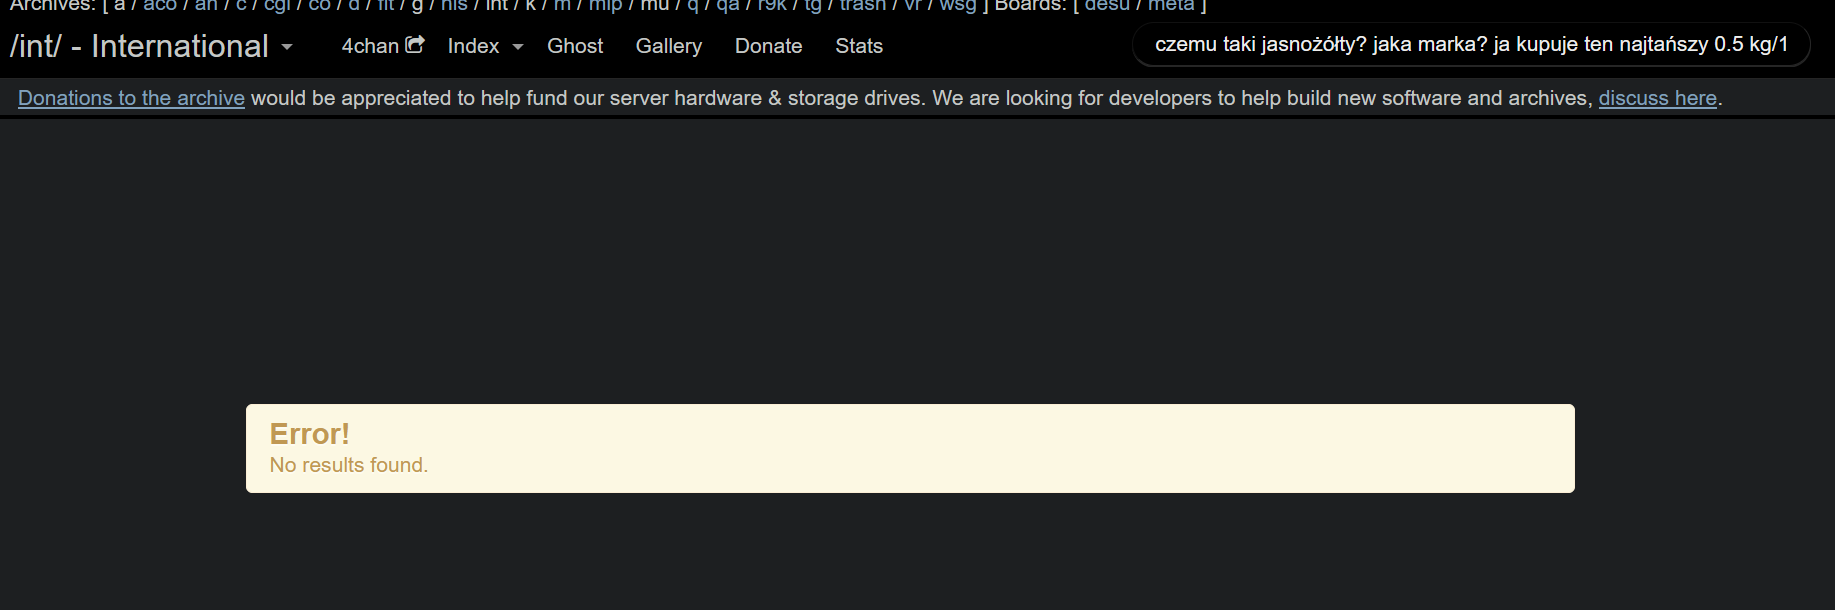Open the aco archive link
This screenshot has height=610, width=1835.
click(160, 5)
